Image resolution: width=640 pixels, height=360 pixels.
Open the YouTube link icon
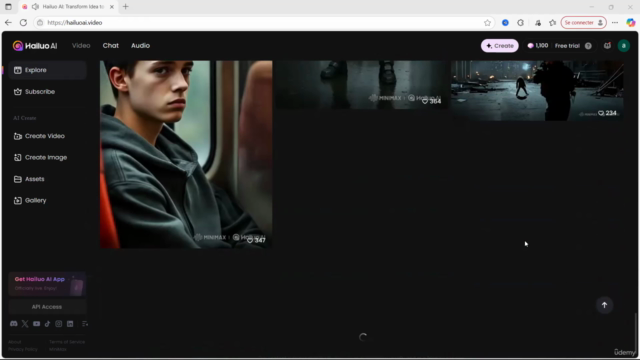click(x=36, y=324)
